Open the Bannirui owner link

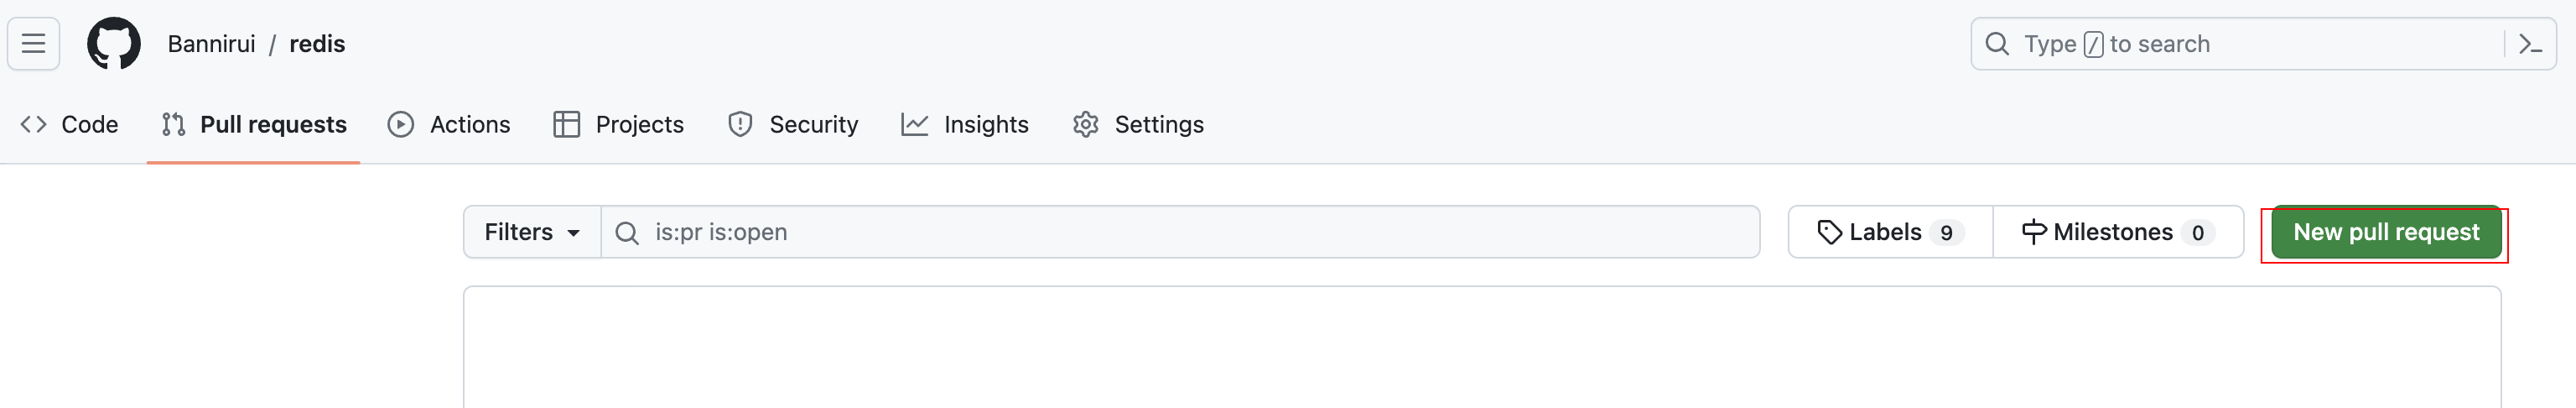coord(211,44)
